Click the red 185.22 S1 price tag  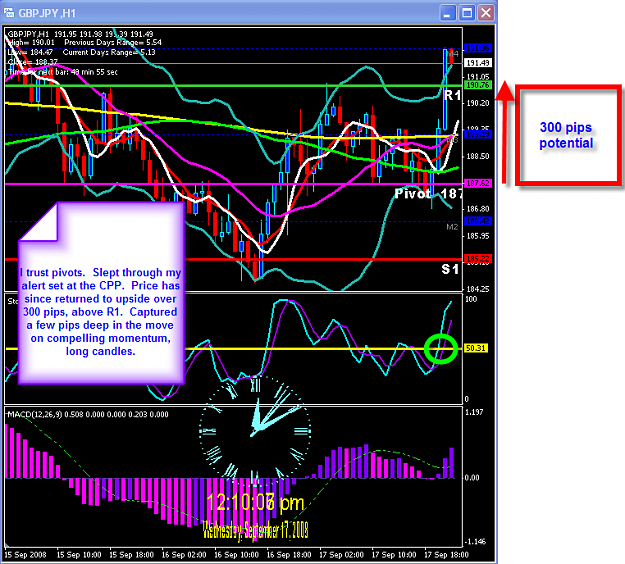[478, 259]
